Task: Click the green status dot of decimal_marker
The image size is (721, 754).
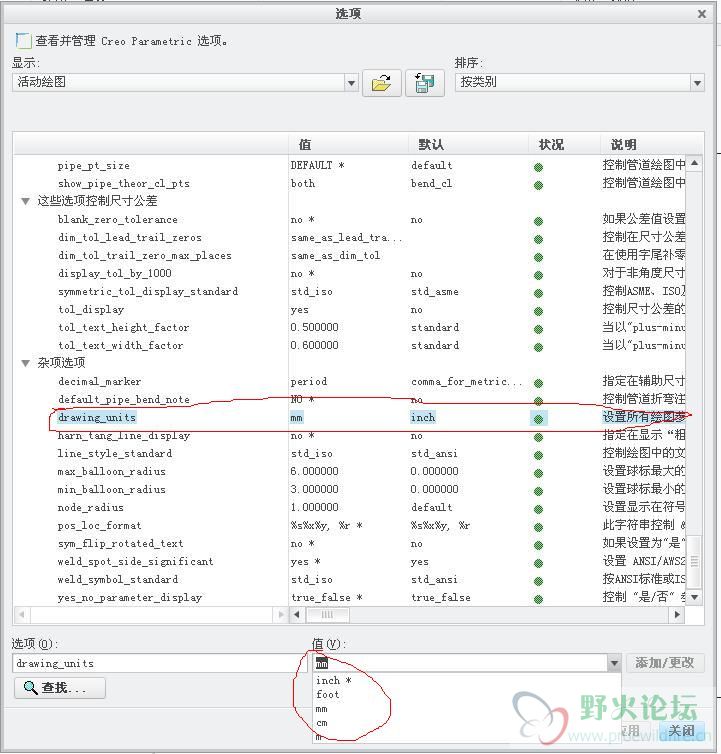Action: [539, 383]
